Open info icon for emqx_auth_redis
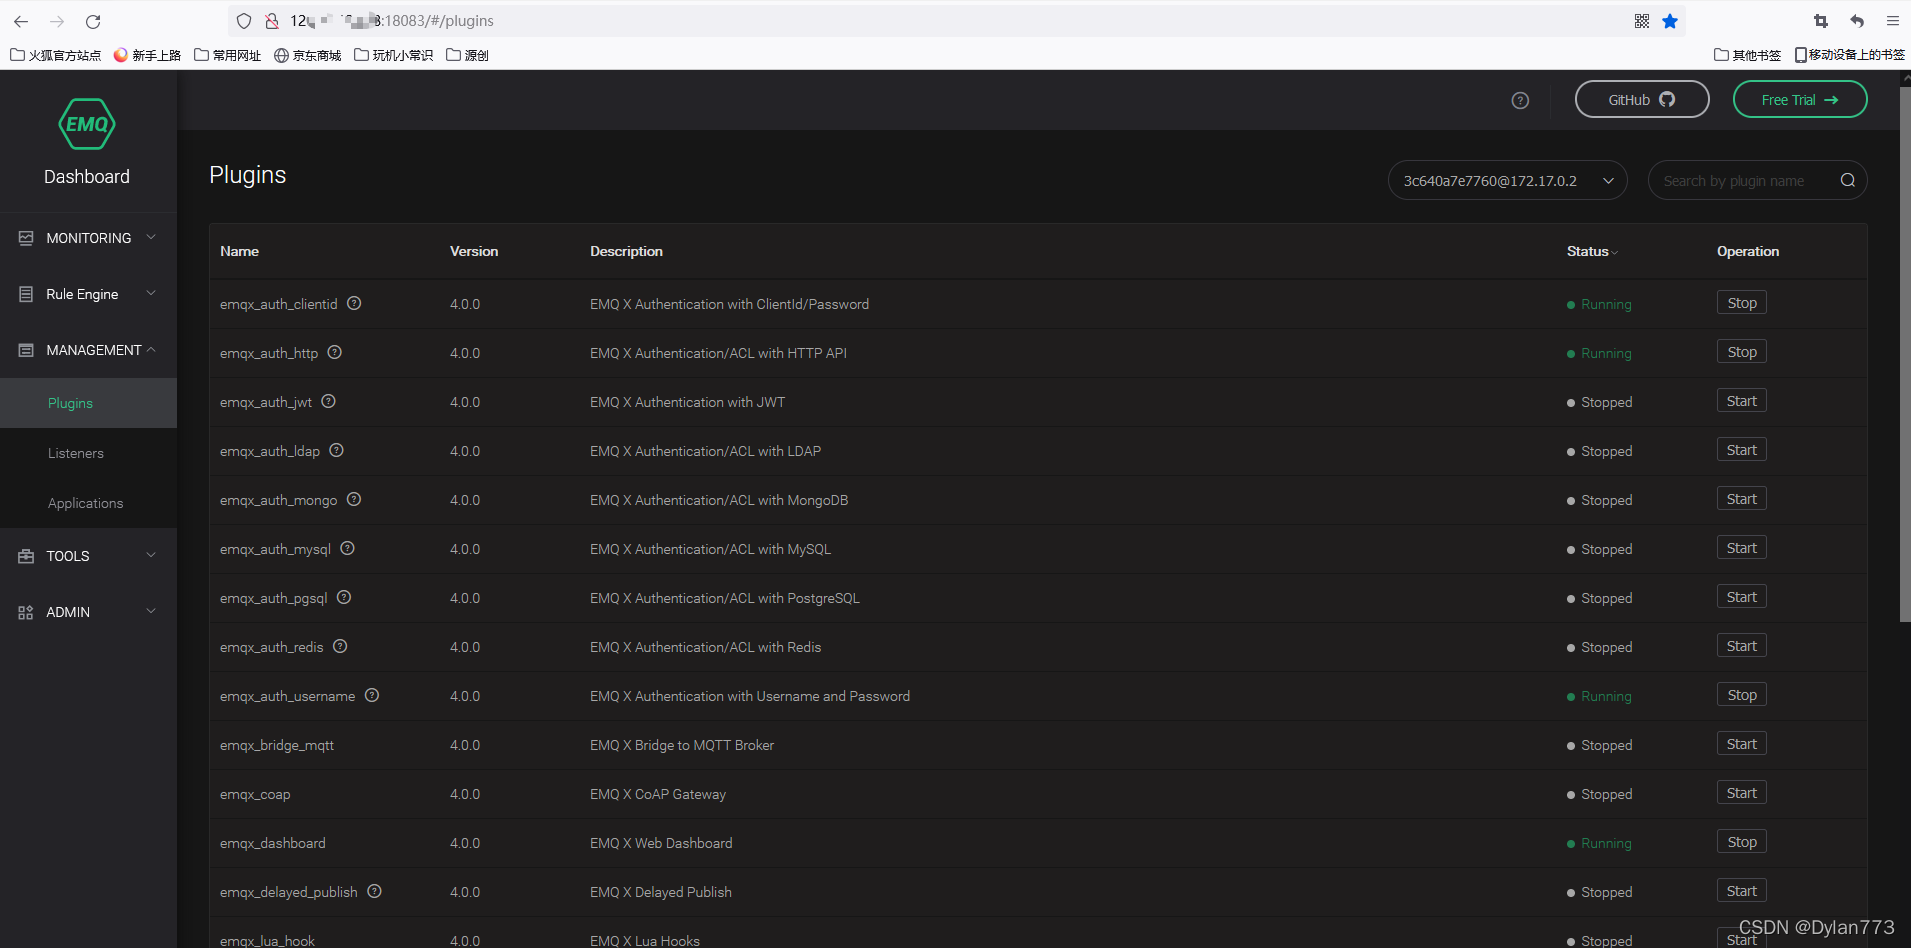 [x=340, y=646]
